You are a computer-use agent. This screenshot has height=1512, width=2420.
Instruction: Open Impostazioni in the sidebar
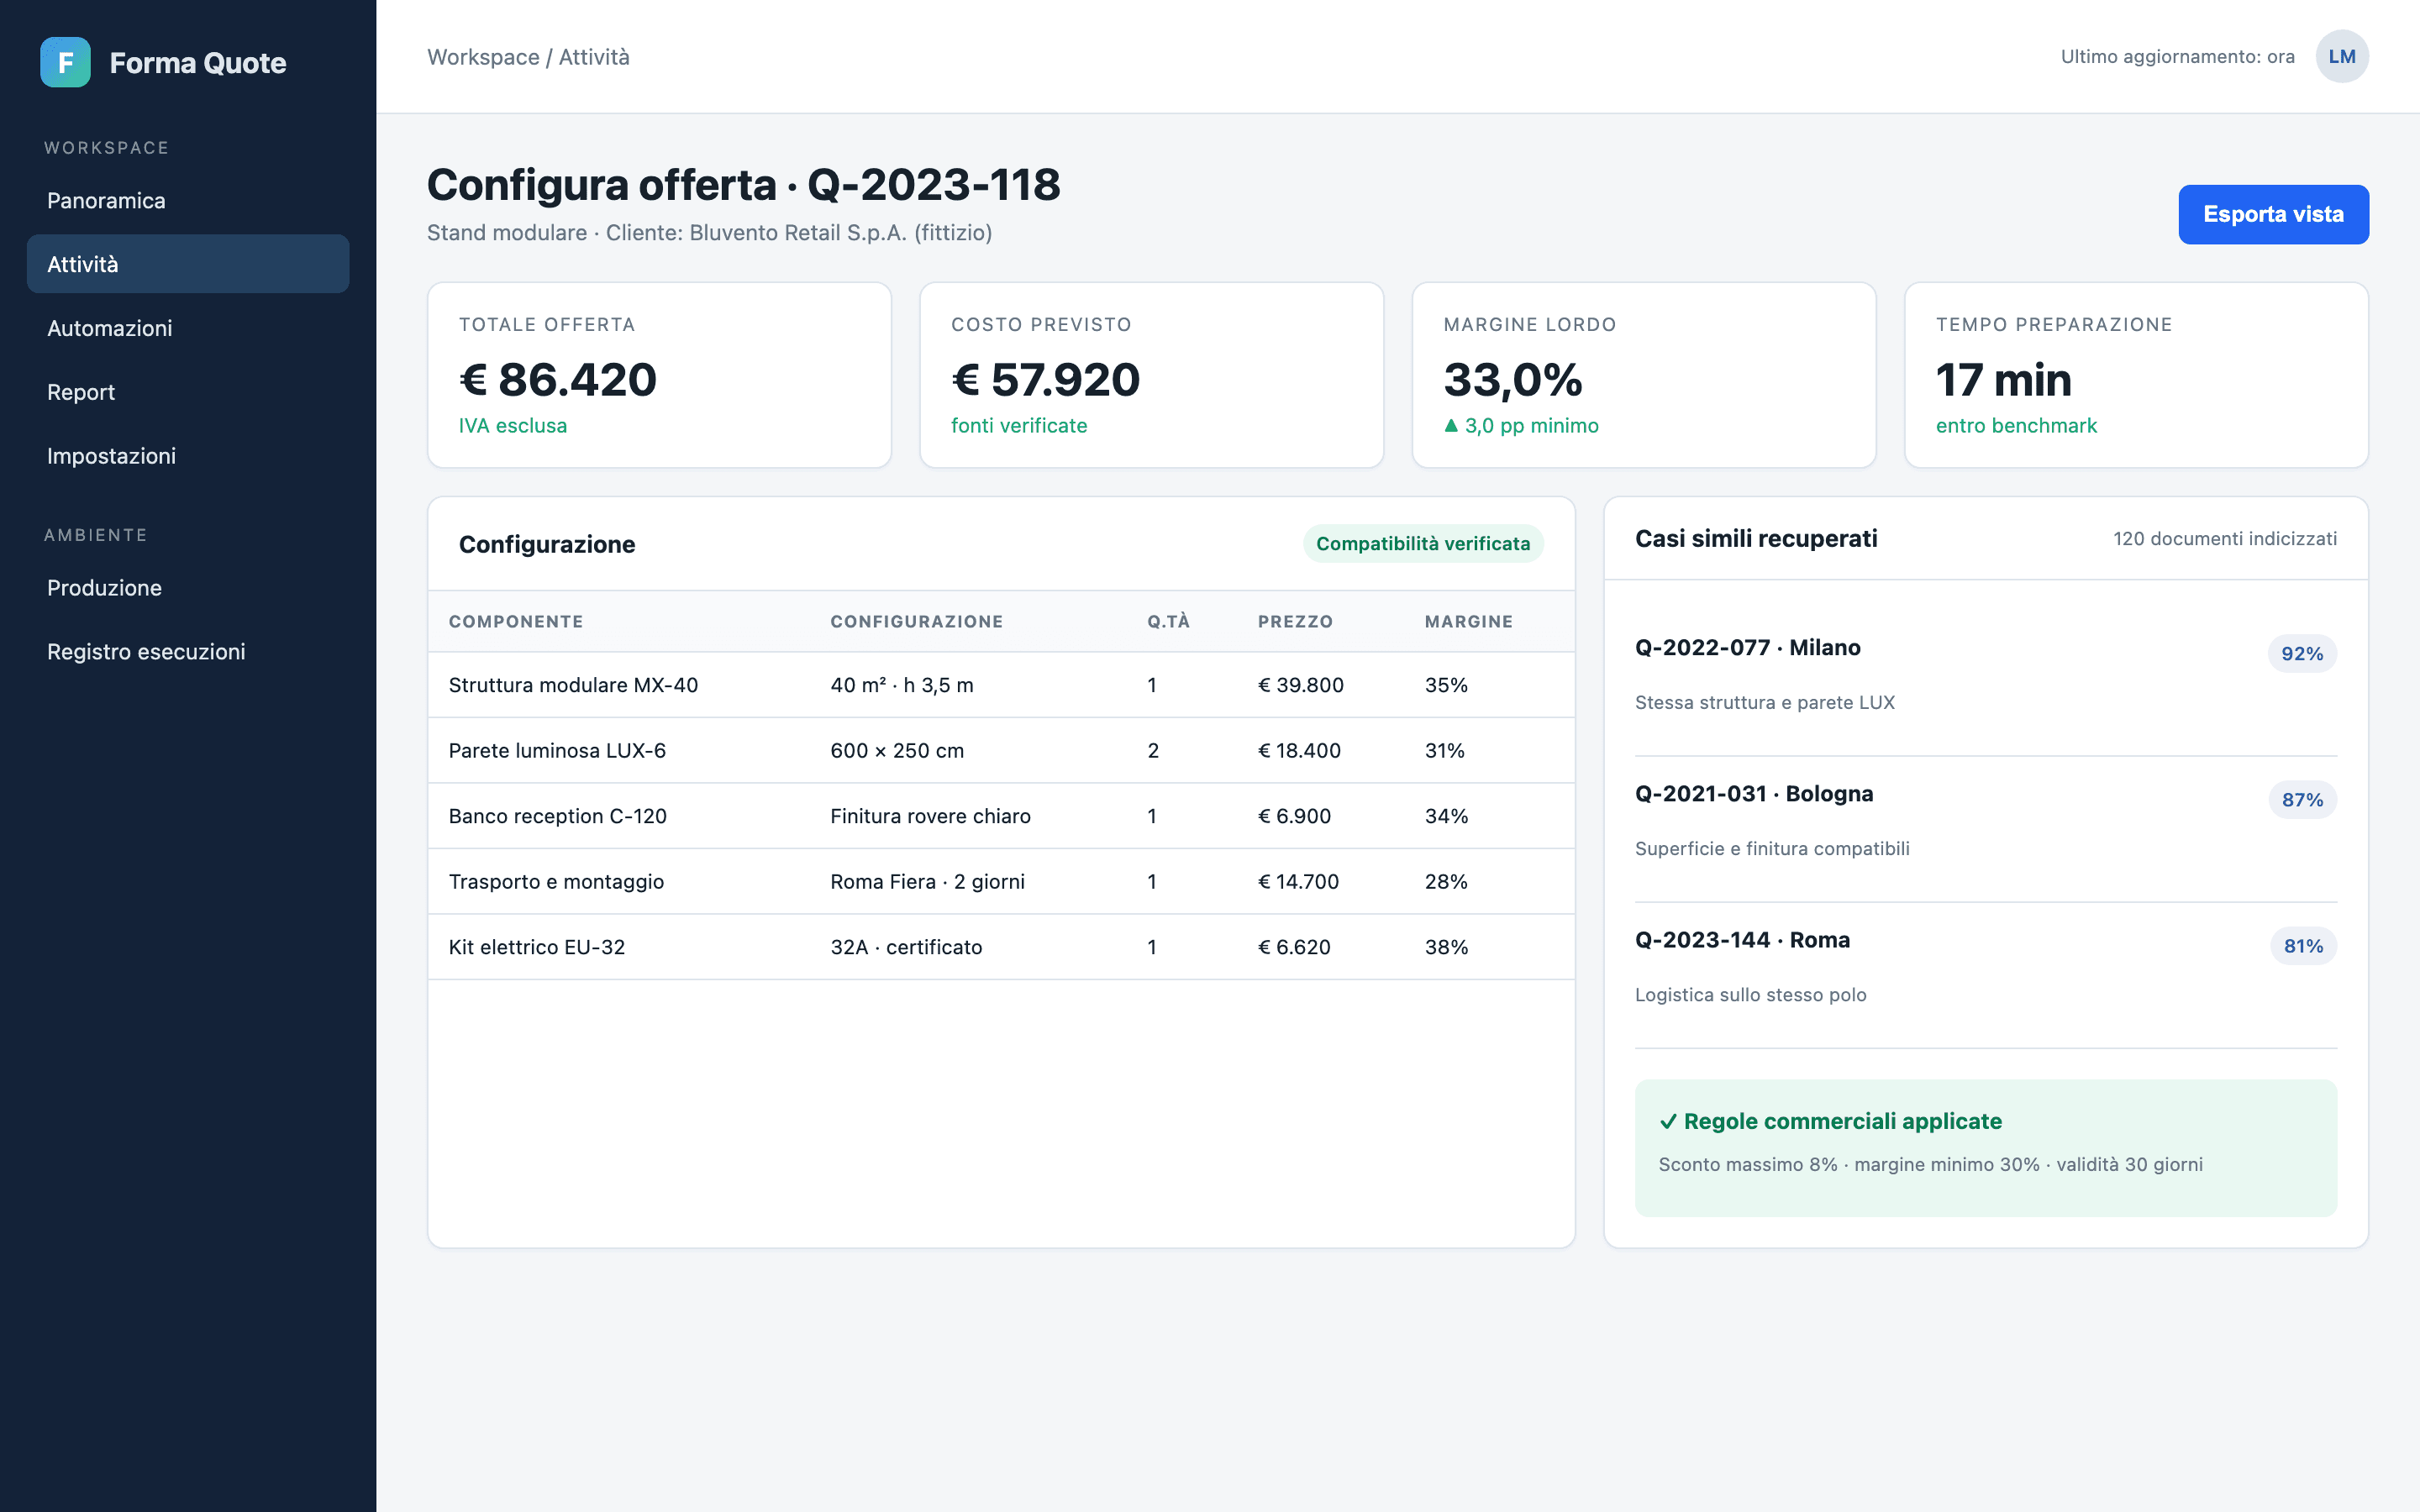click(188, 456)
